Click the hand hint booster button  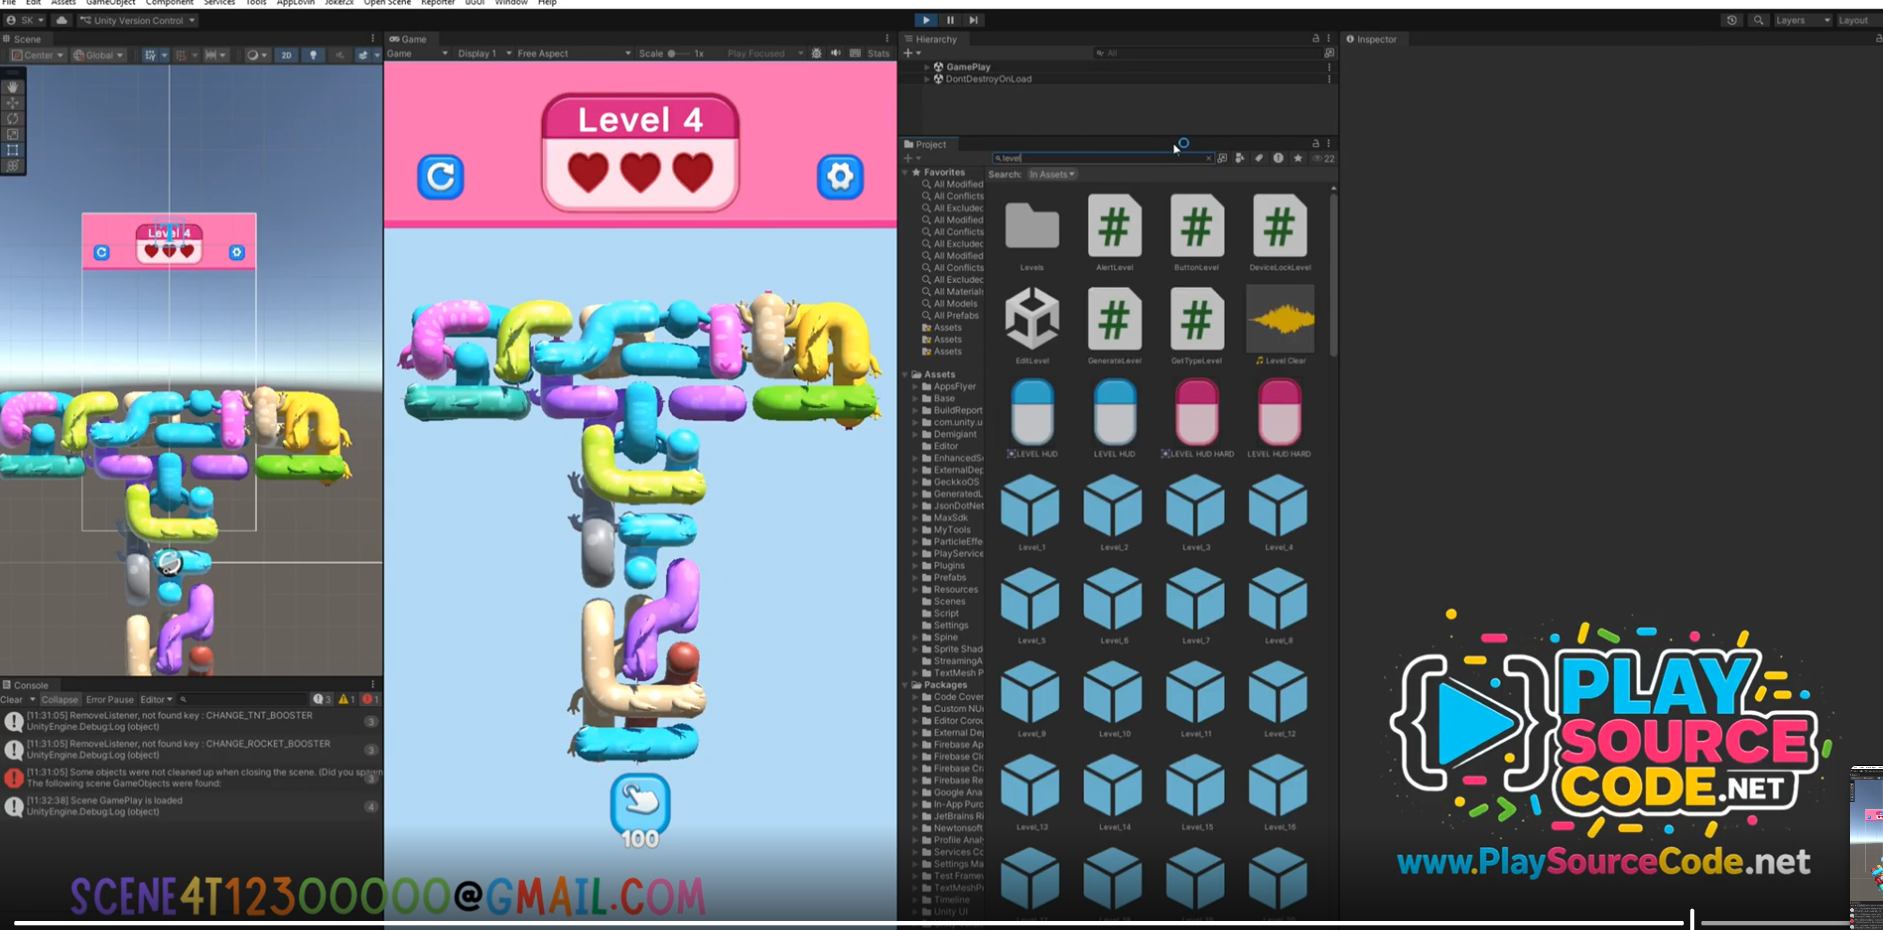(640, 802)
